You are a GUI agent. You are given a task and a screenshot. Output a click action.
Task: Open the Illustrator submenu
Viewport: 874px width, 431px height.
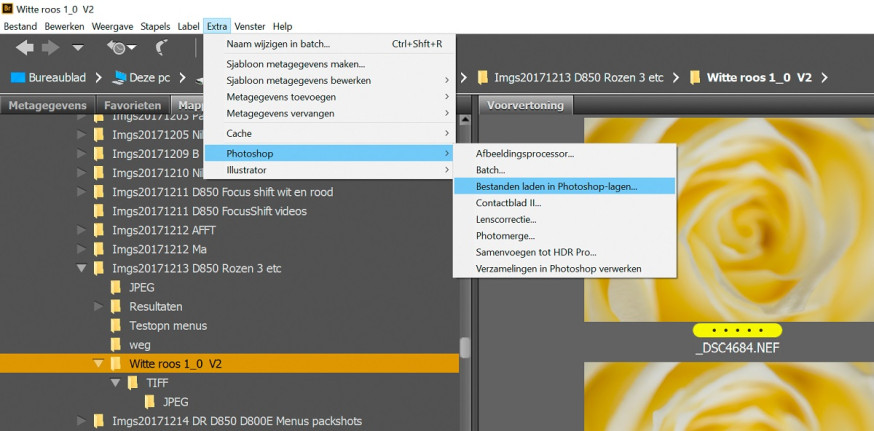tap(330, 170)
